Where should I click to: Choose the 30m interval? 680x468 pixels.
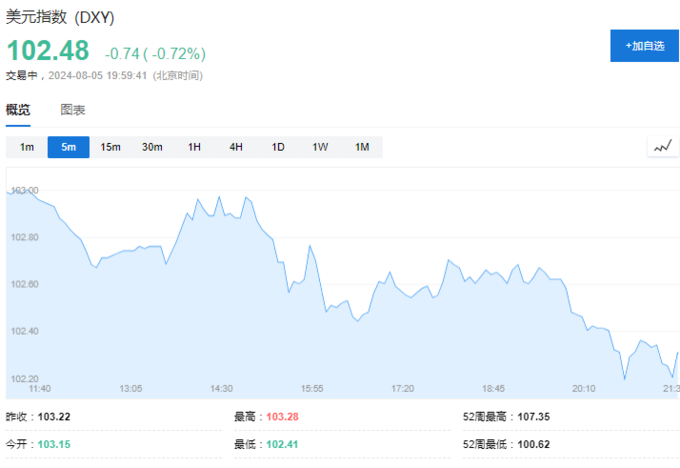[x=152, y=147]
